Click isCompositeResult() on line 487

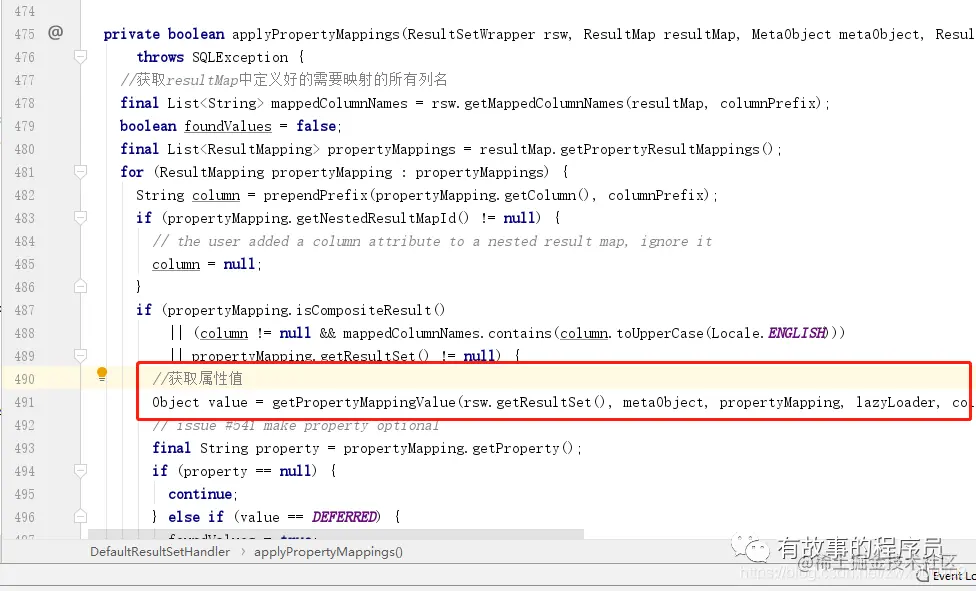pyautogui.click(x=370, y=310)
